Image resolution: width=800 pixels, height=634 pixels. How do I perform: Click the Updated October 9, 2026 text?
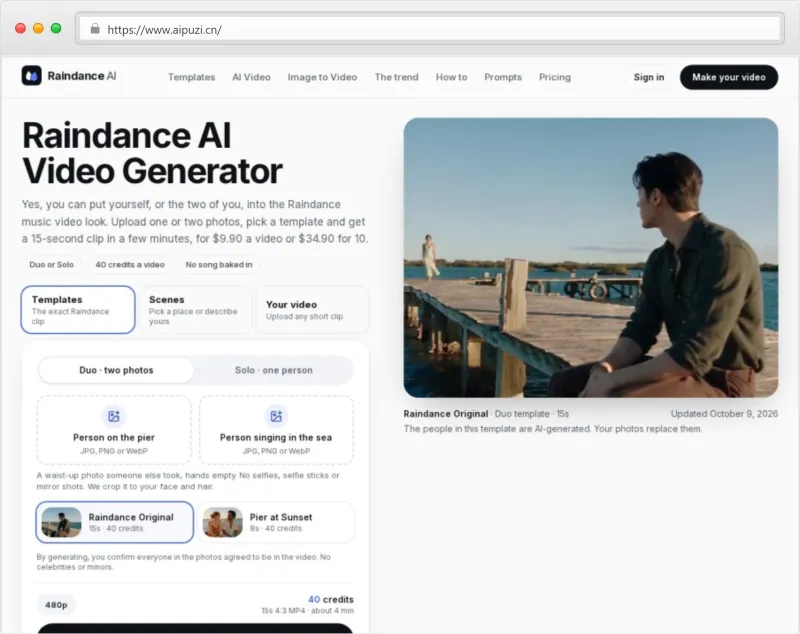click(724, 414)
